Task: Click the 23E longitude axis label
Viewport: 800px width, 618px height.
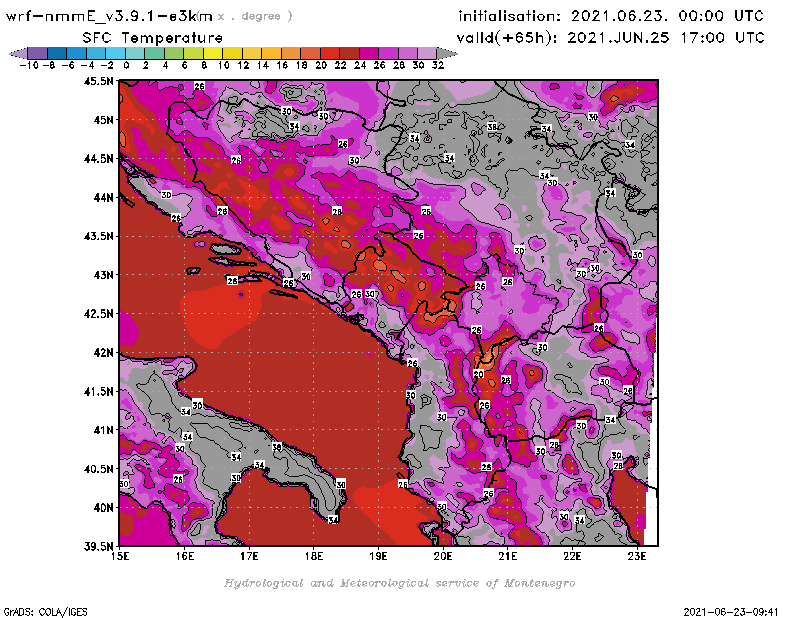Action: pyautogui.click(x=637, y=556)
